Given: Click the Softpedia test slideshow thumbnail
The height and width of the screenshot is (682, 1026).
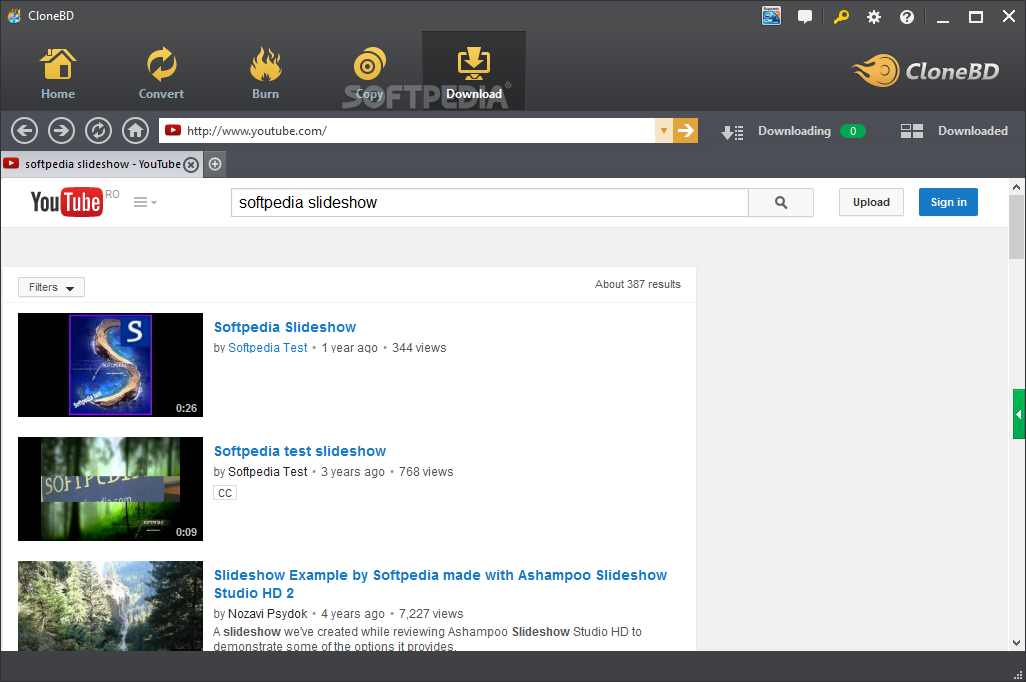Looking at the screenshot, I should coord(111,489).
